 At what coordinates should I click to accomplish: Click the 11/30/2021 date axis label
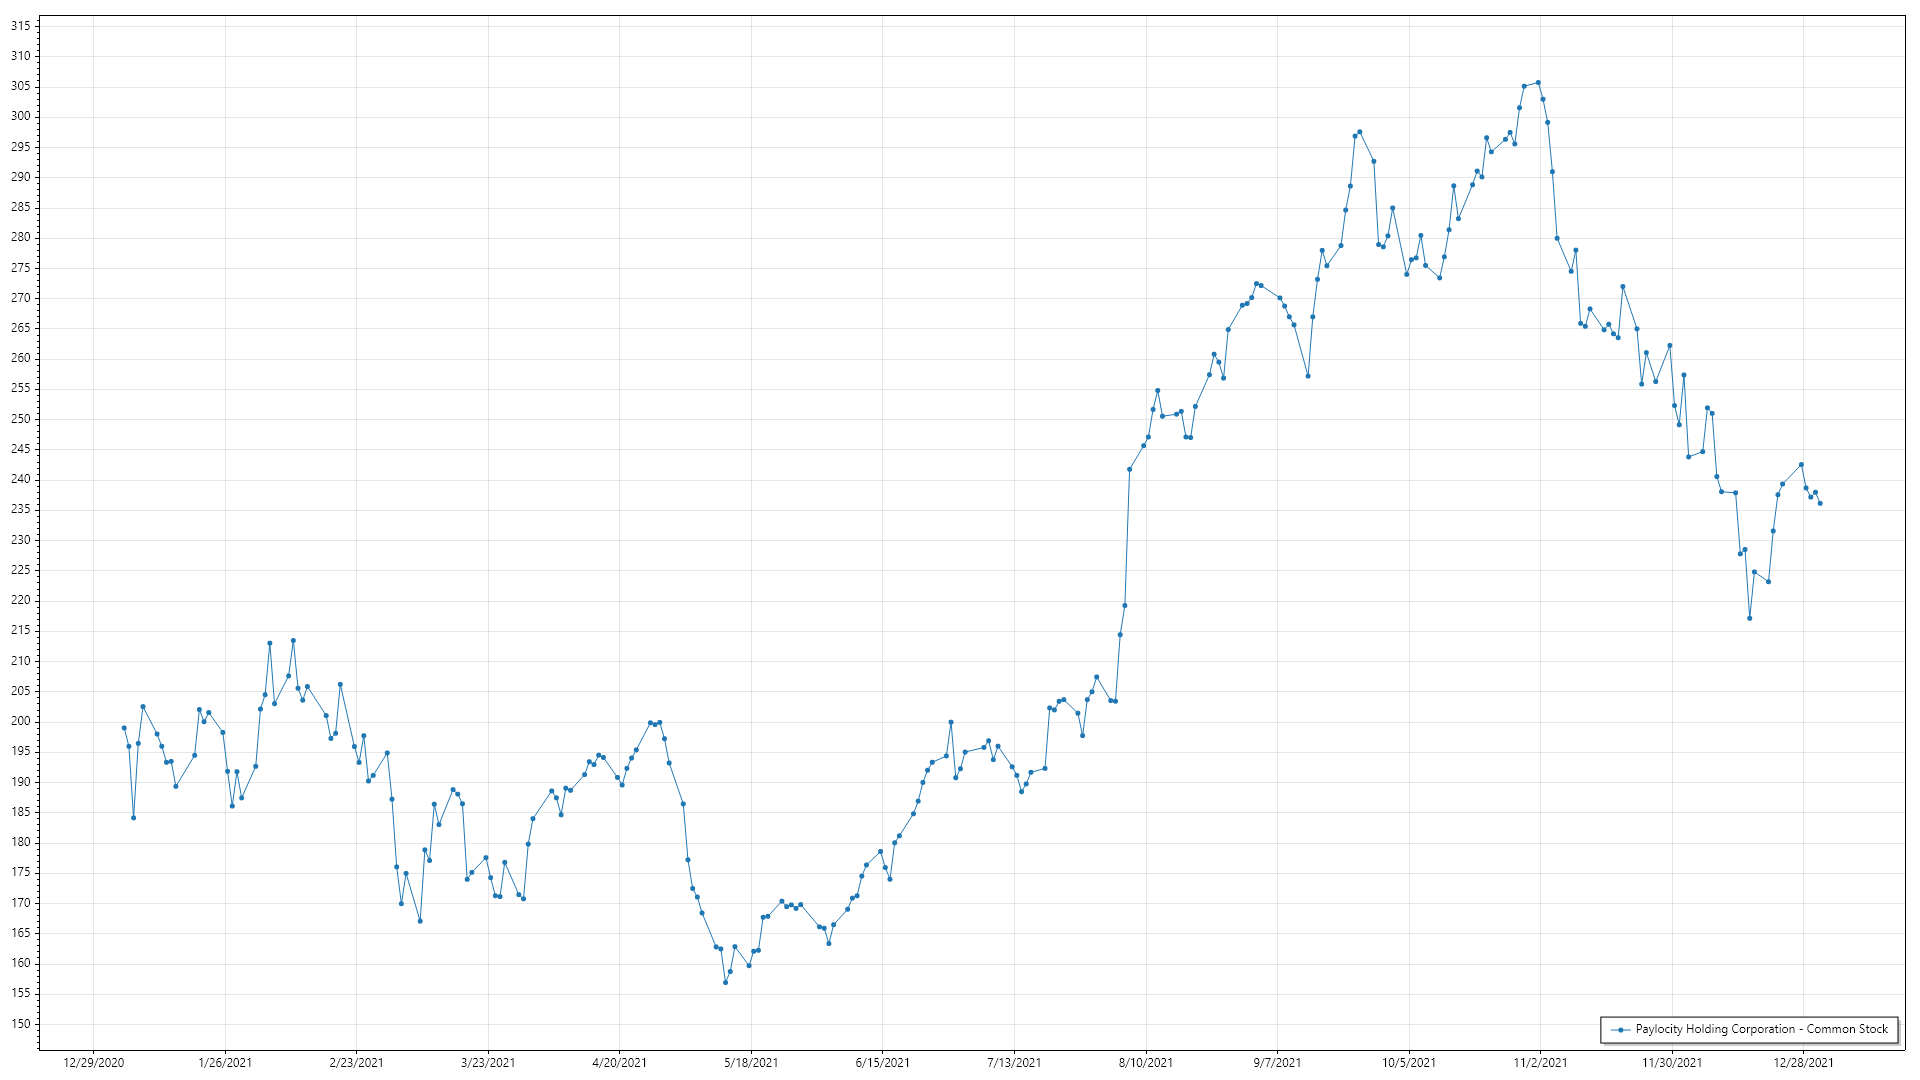(x=1672, y=1062)
